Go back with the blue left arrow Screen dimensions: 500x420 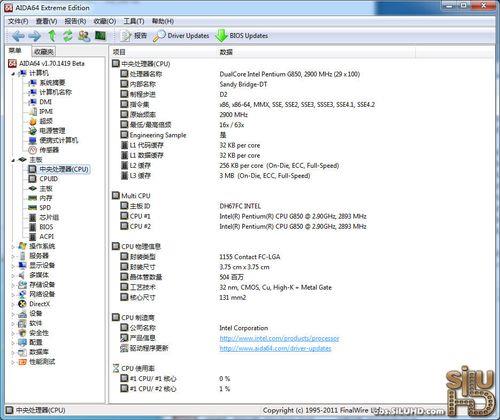(x=18, y=36)
